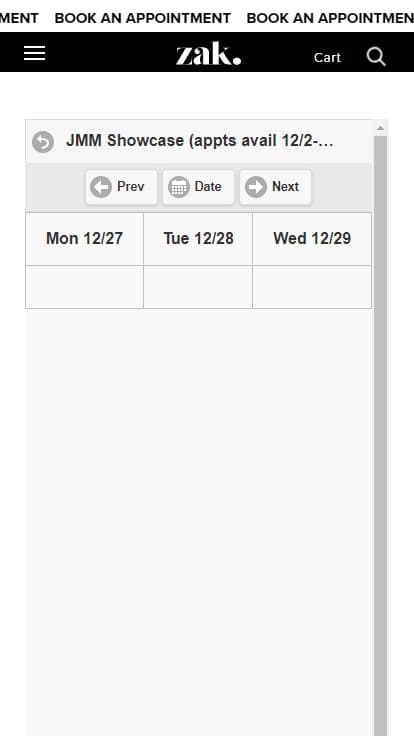Click the right-side BOOK AN APPOINTMENT banner text

click(330, 18)
